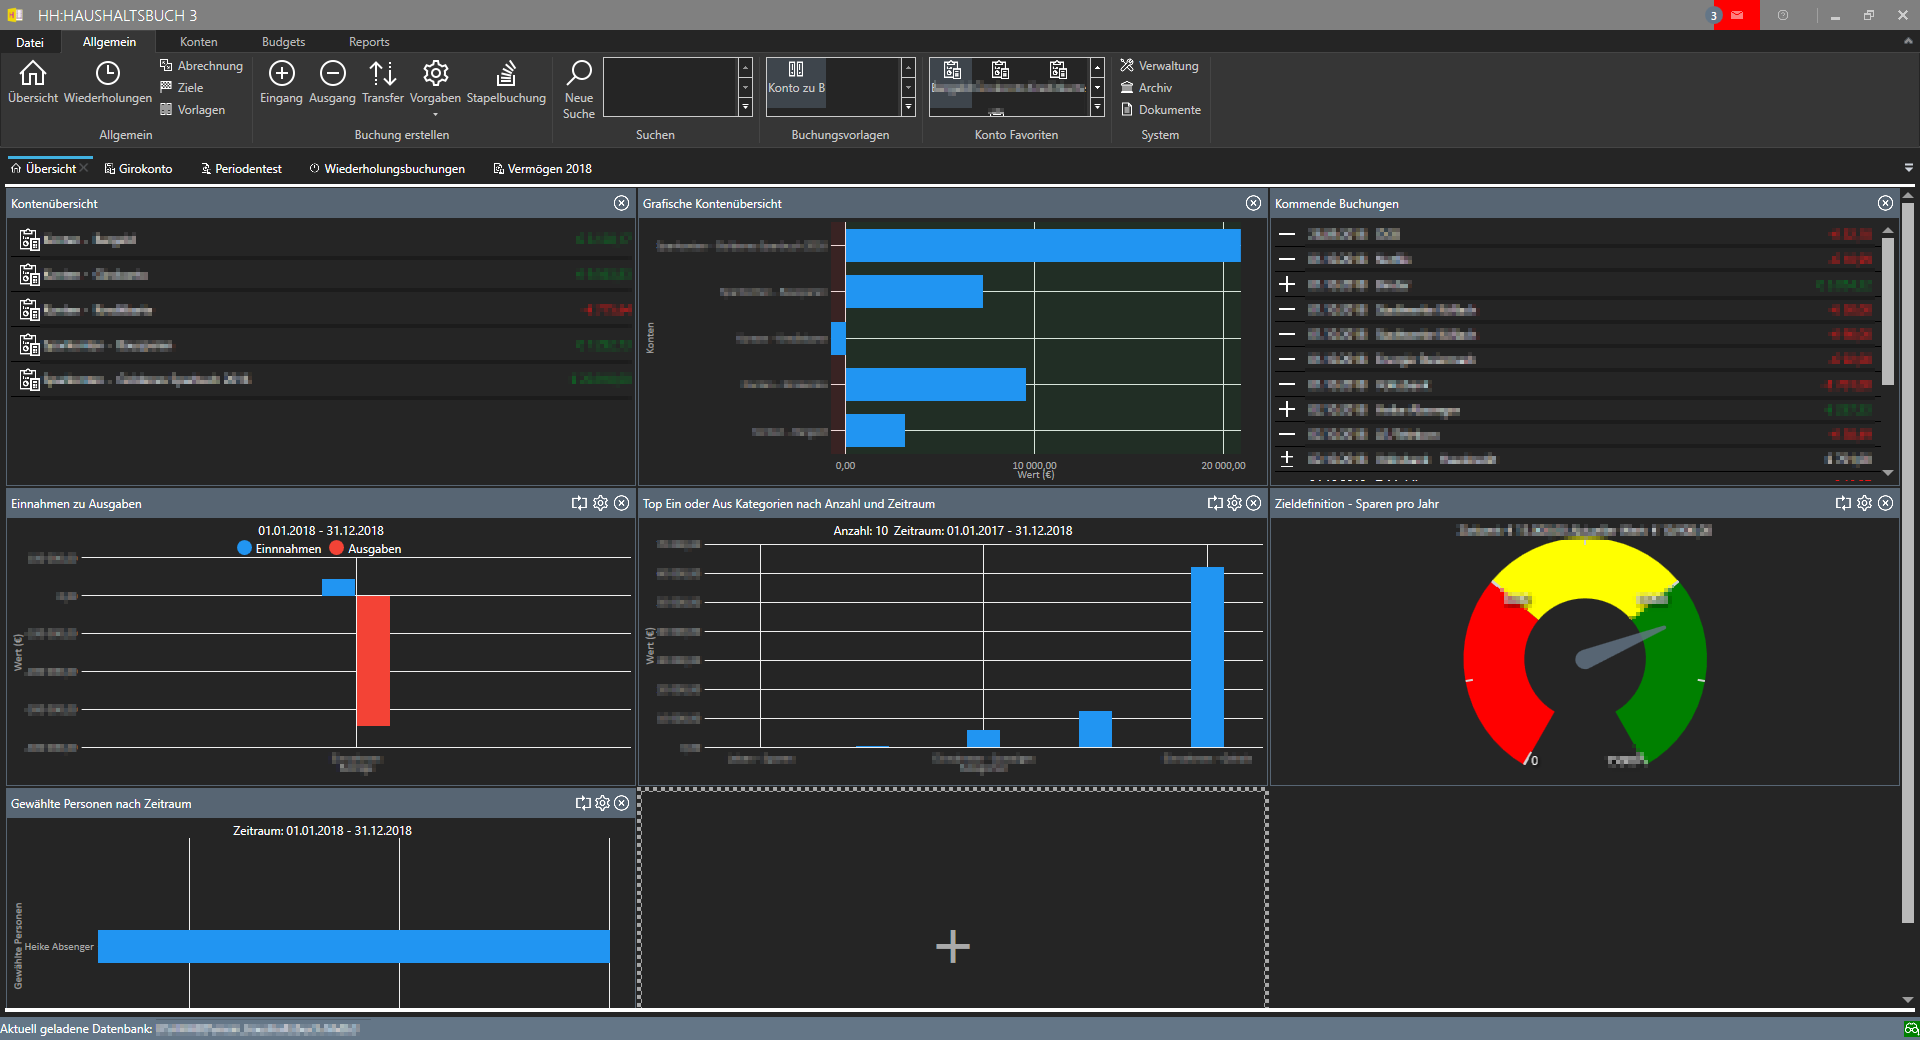The width and height of the screenshot is (1920, 1040).
Task: Open Vorlagen in the ribbon
Action: point(192,110)
